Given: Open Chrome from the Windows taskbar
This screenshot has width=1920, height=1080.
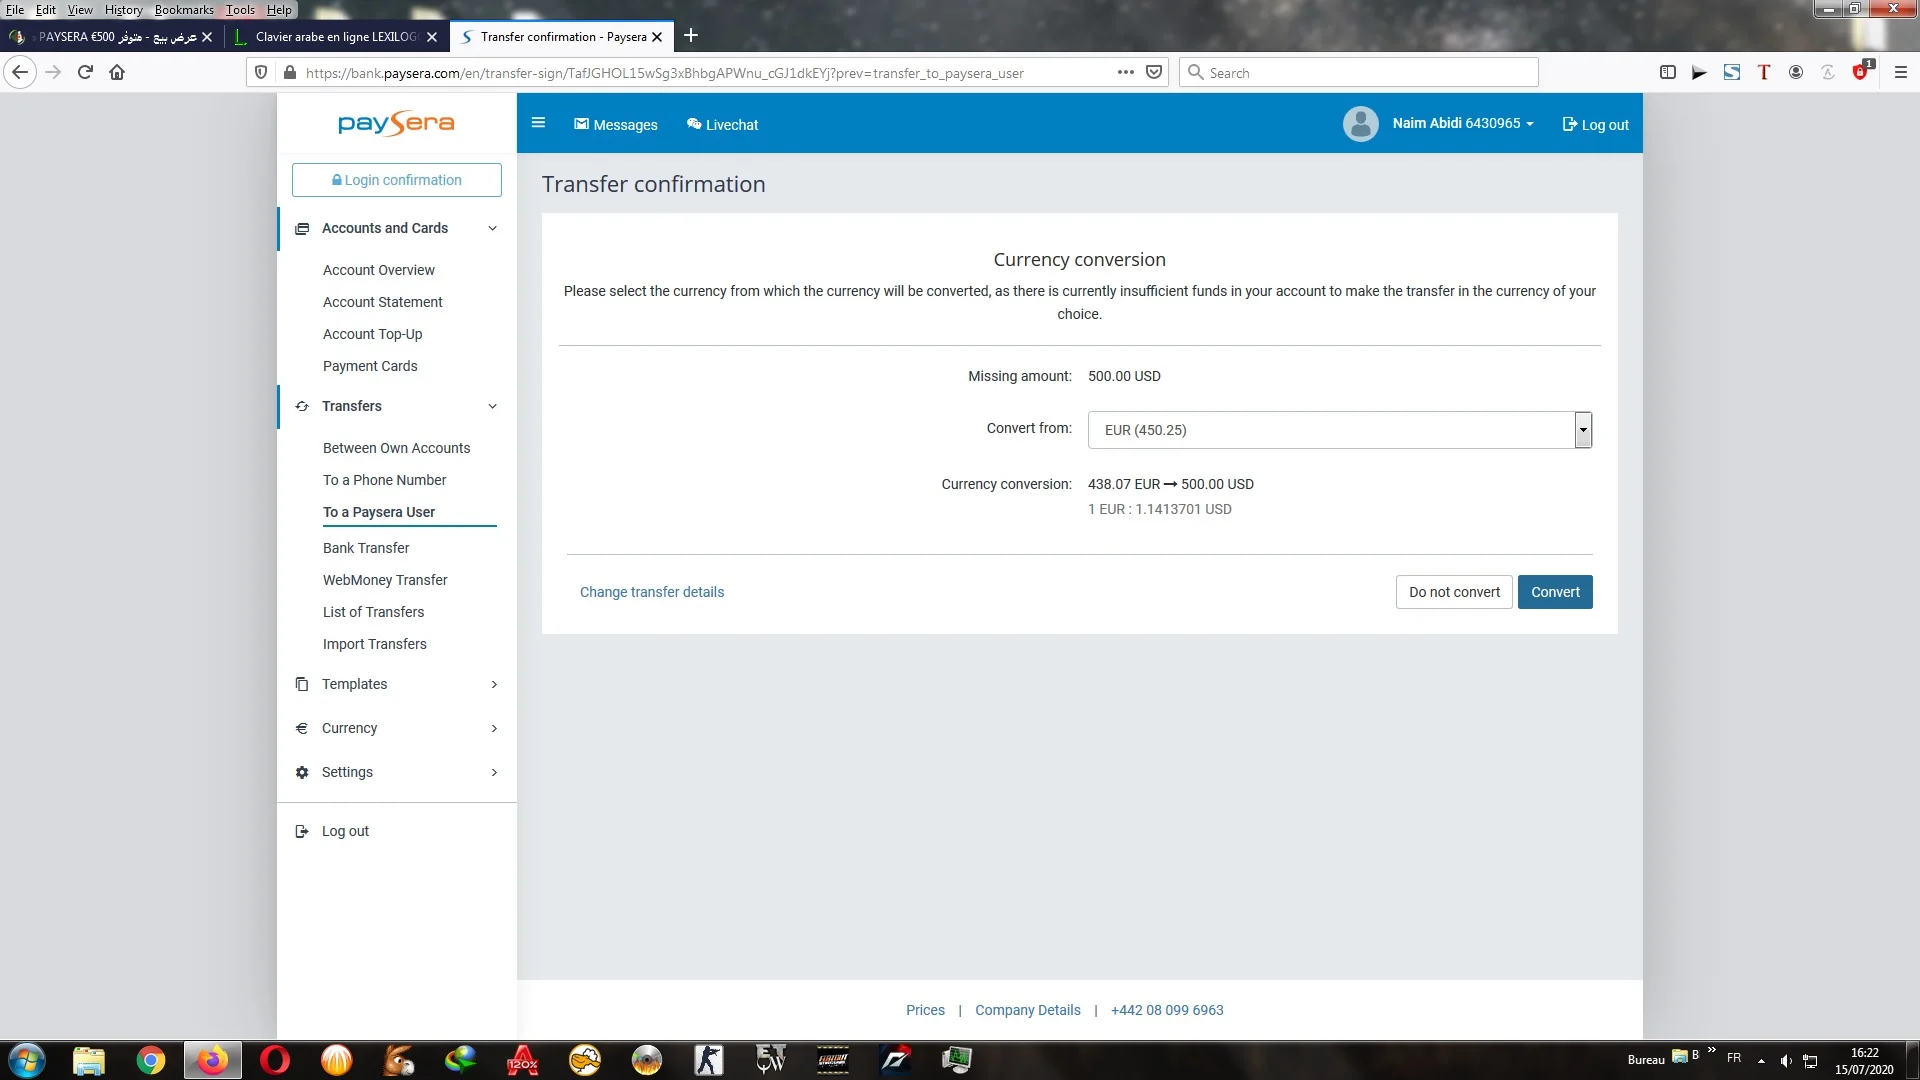Looking at the screenshot, I should click(x=151, y=1060).
